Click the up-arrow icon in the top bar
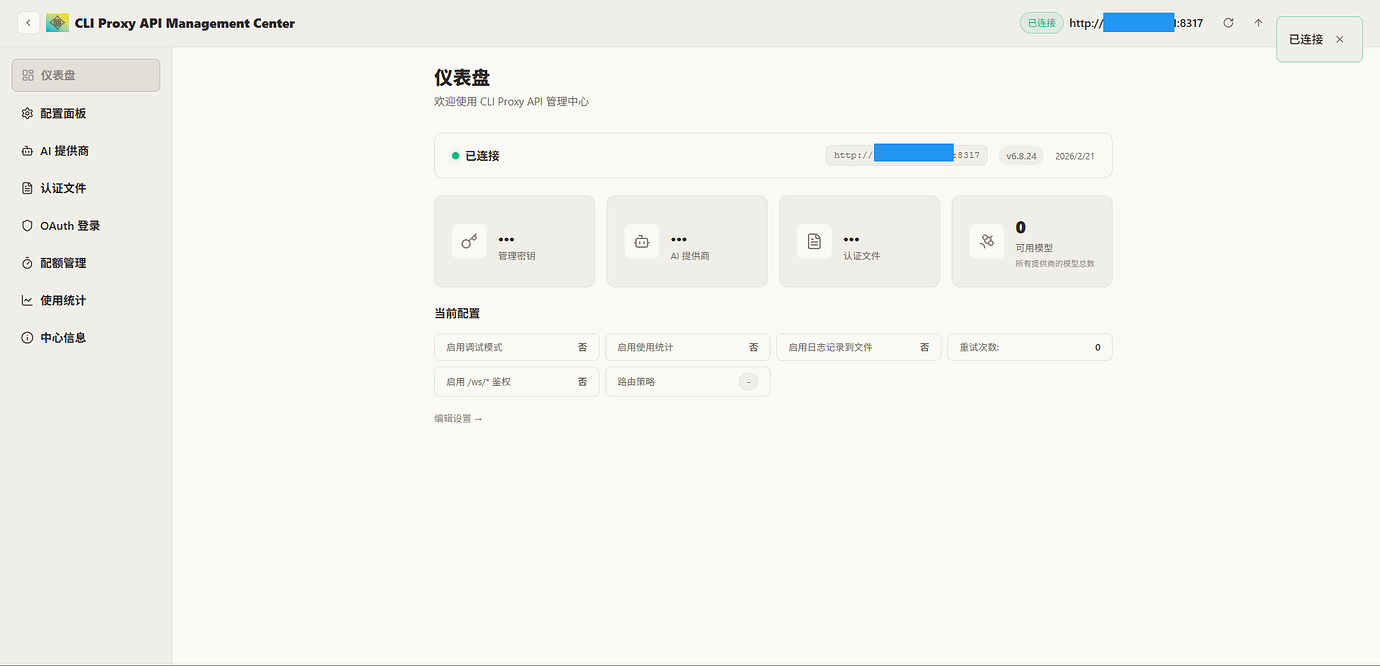Image resolution: width=1380 pixels, height=666 pixels. pos(1259,23)
